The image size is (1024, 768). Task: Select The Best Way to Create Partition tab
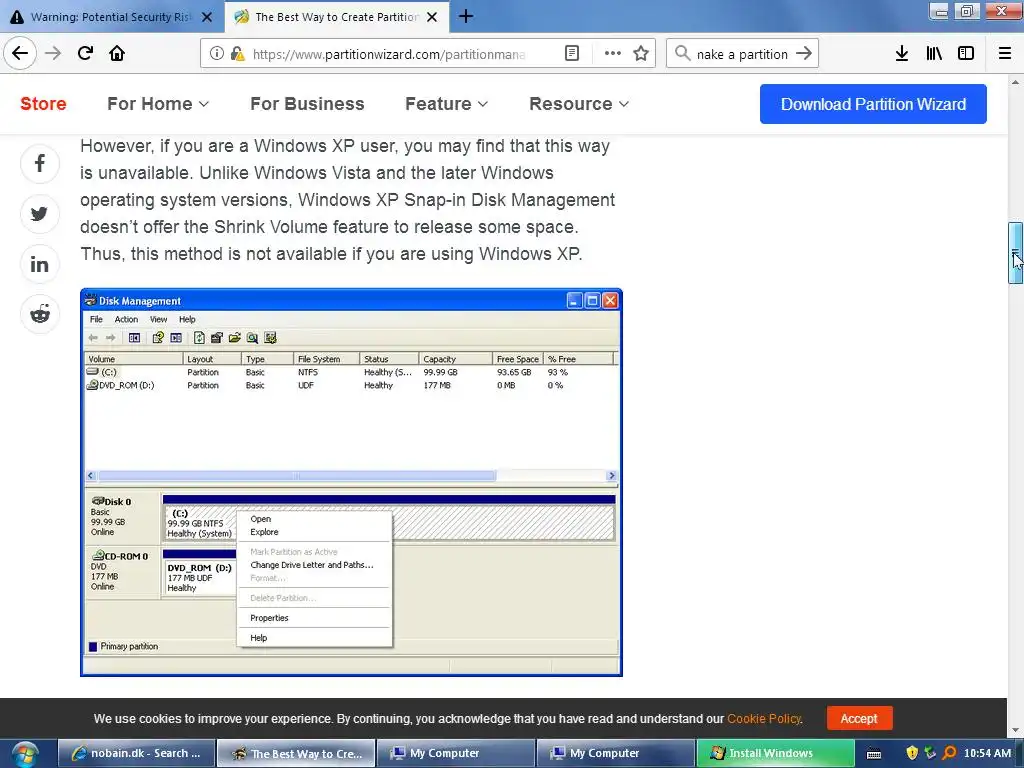pyautogui.click(x=336, y=17)
